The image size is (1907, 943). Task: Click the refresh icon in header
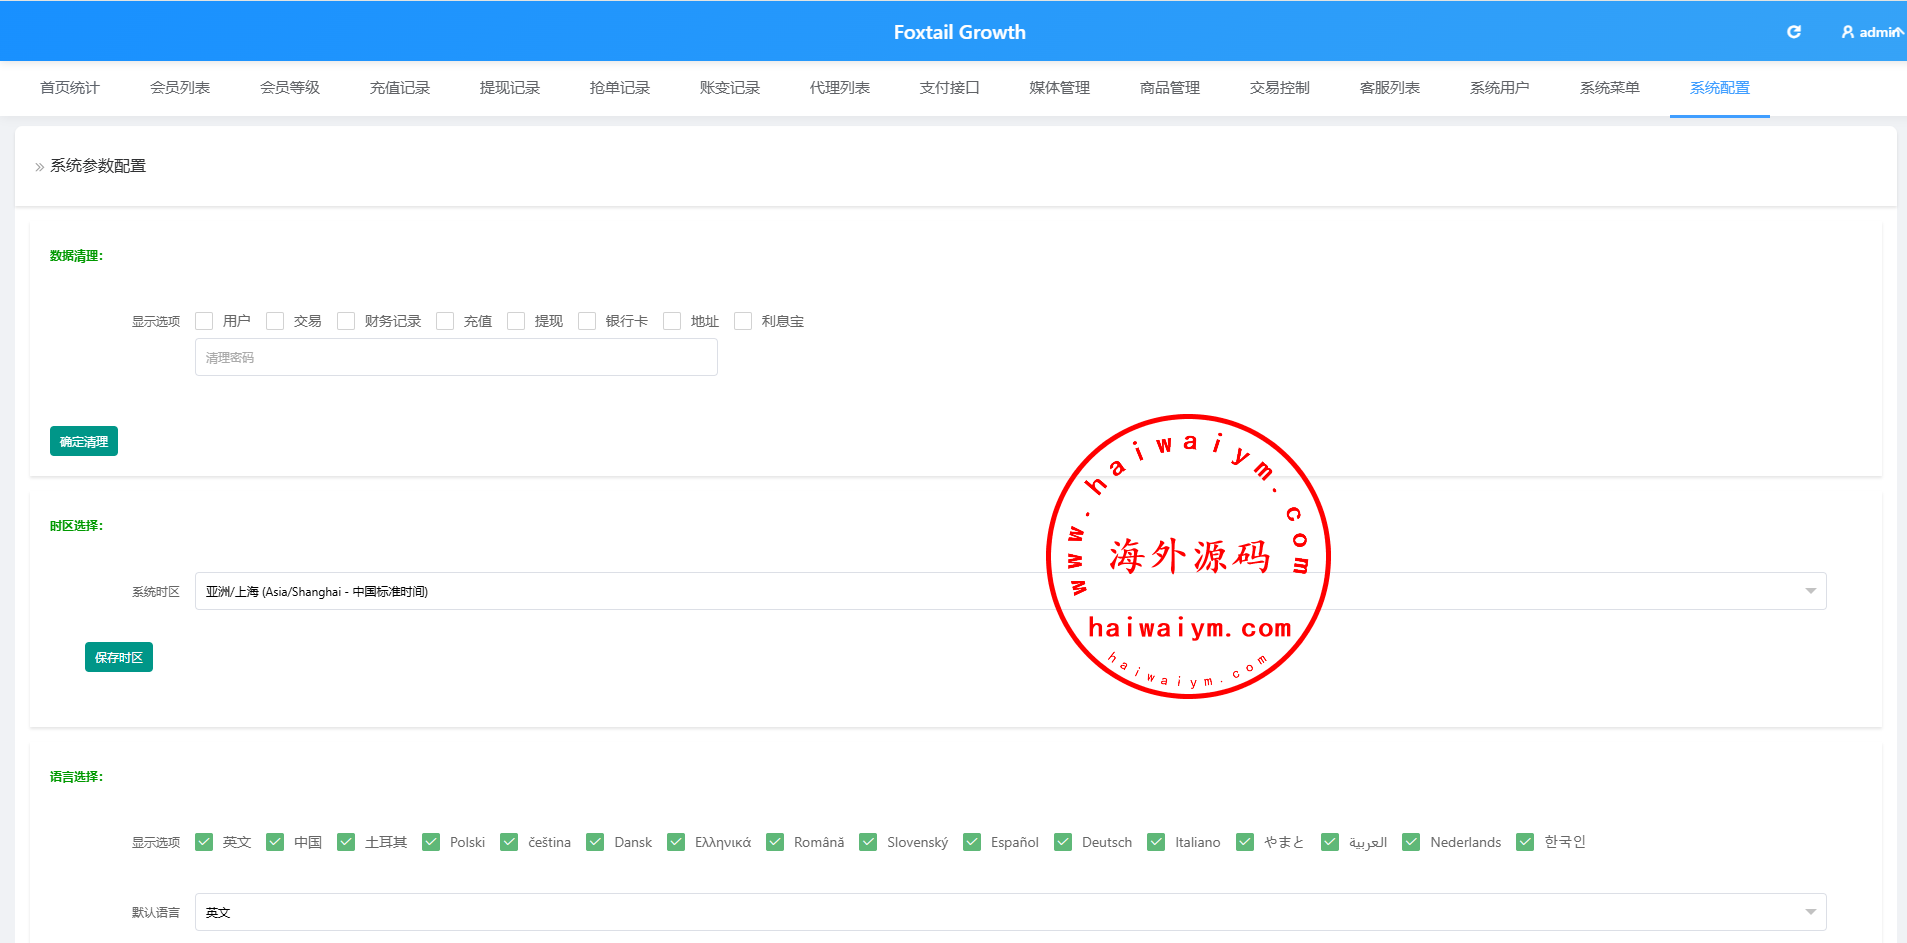(x=1794, y=32)
